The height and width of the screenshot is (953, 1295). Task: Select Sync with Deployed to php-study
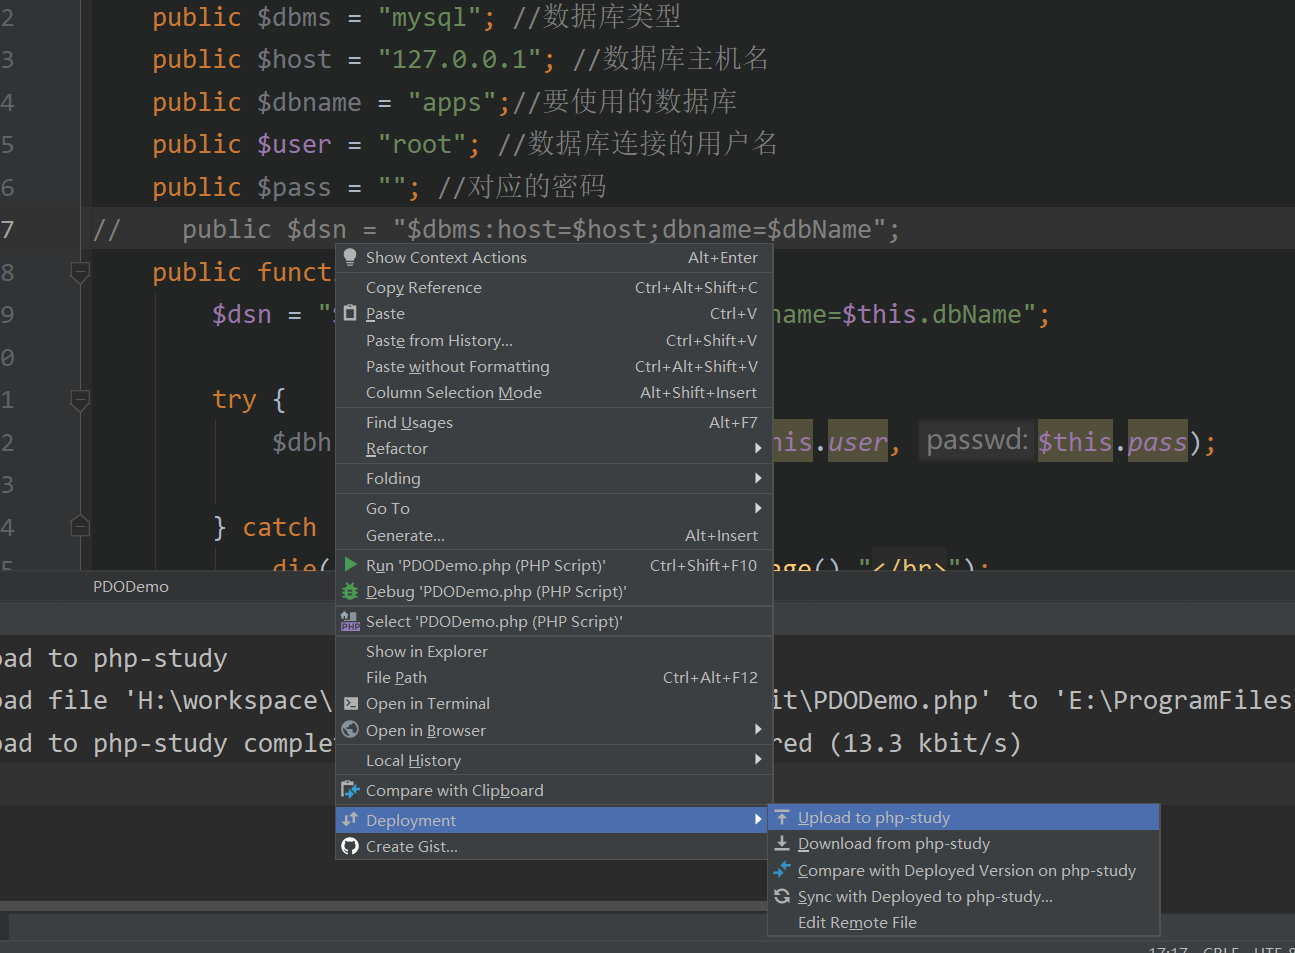click(964, 896)
